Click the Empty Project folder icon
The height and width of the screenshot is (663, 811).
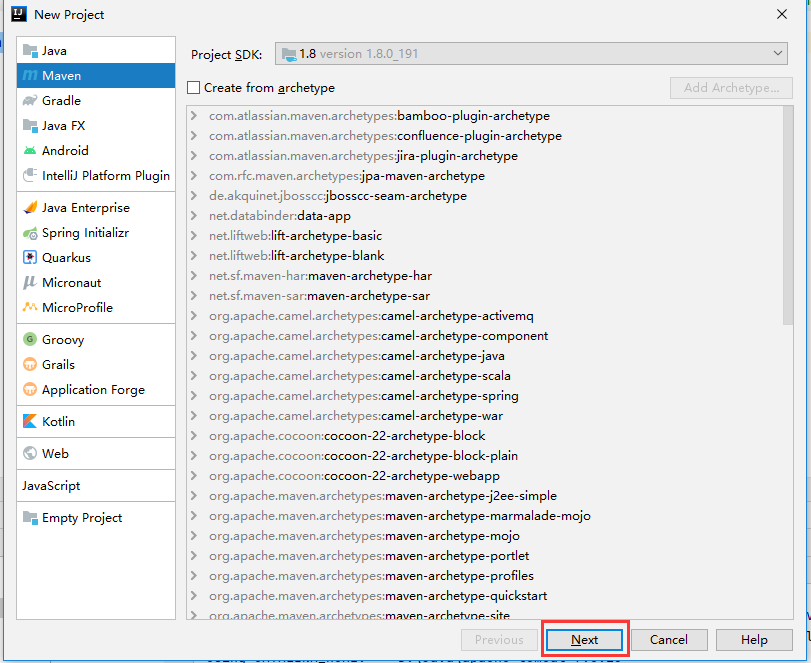(30, 518)
